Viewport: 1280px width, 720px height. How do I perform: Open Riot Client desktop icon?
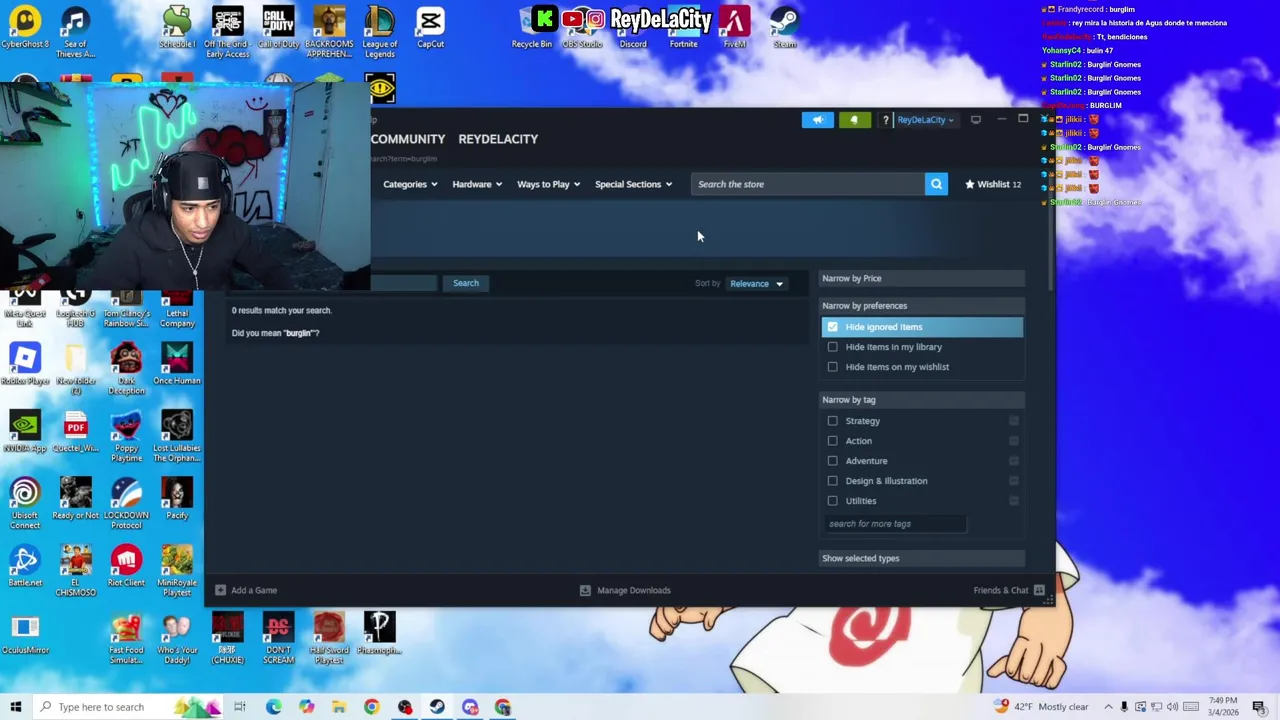tap(126, 566)
